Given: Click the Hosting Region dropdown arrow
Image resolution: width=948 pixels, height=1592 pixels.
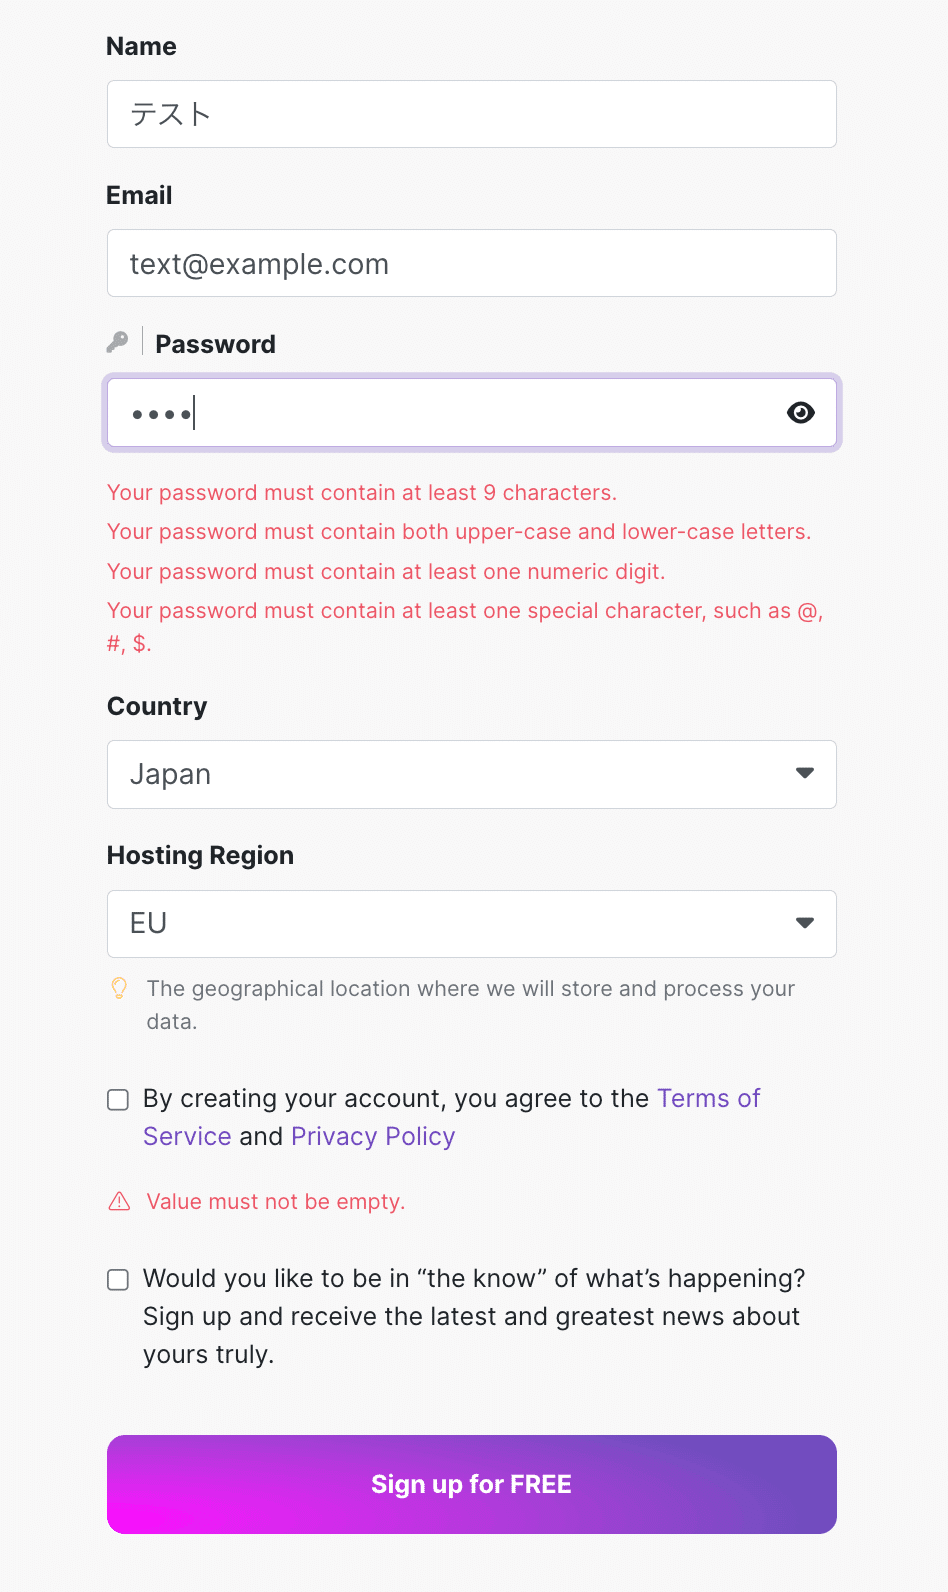Looking at the screenshot, I should pyautogui.click(x=804, y=923).
